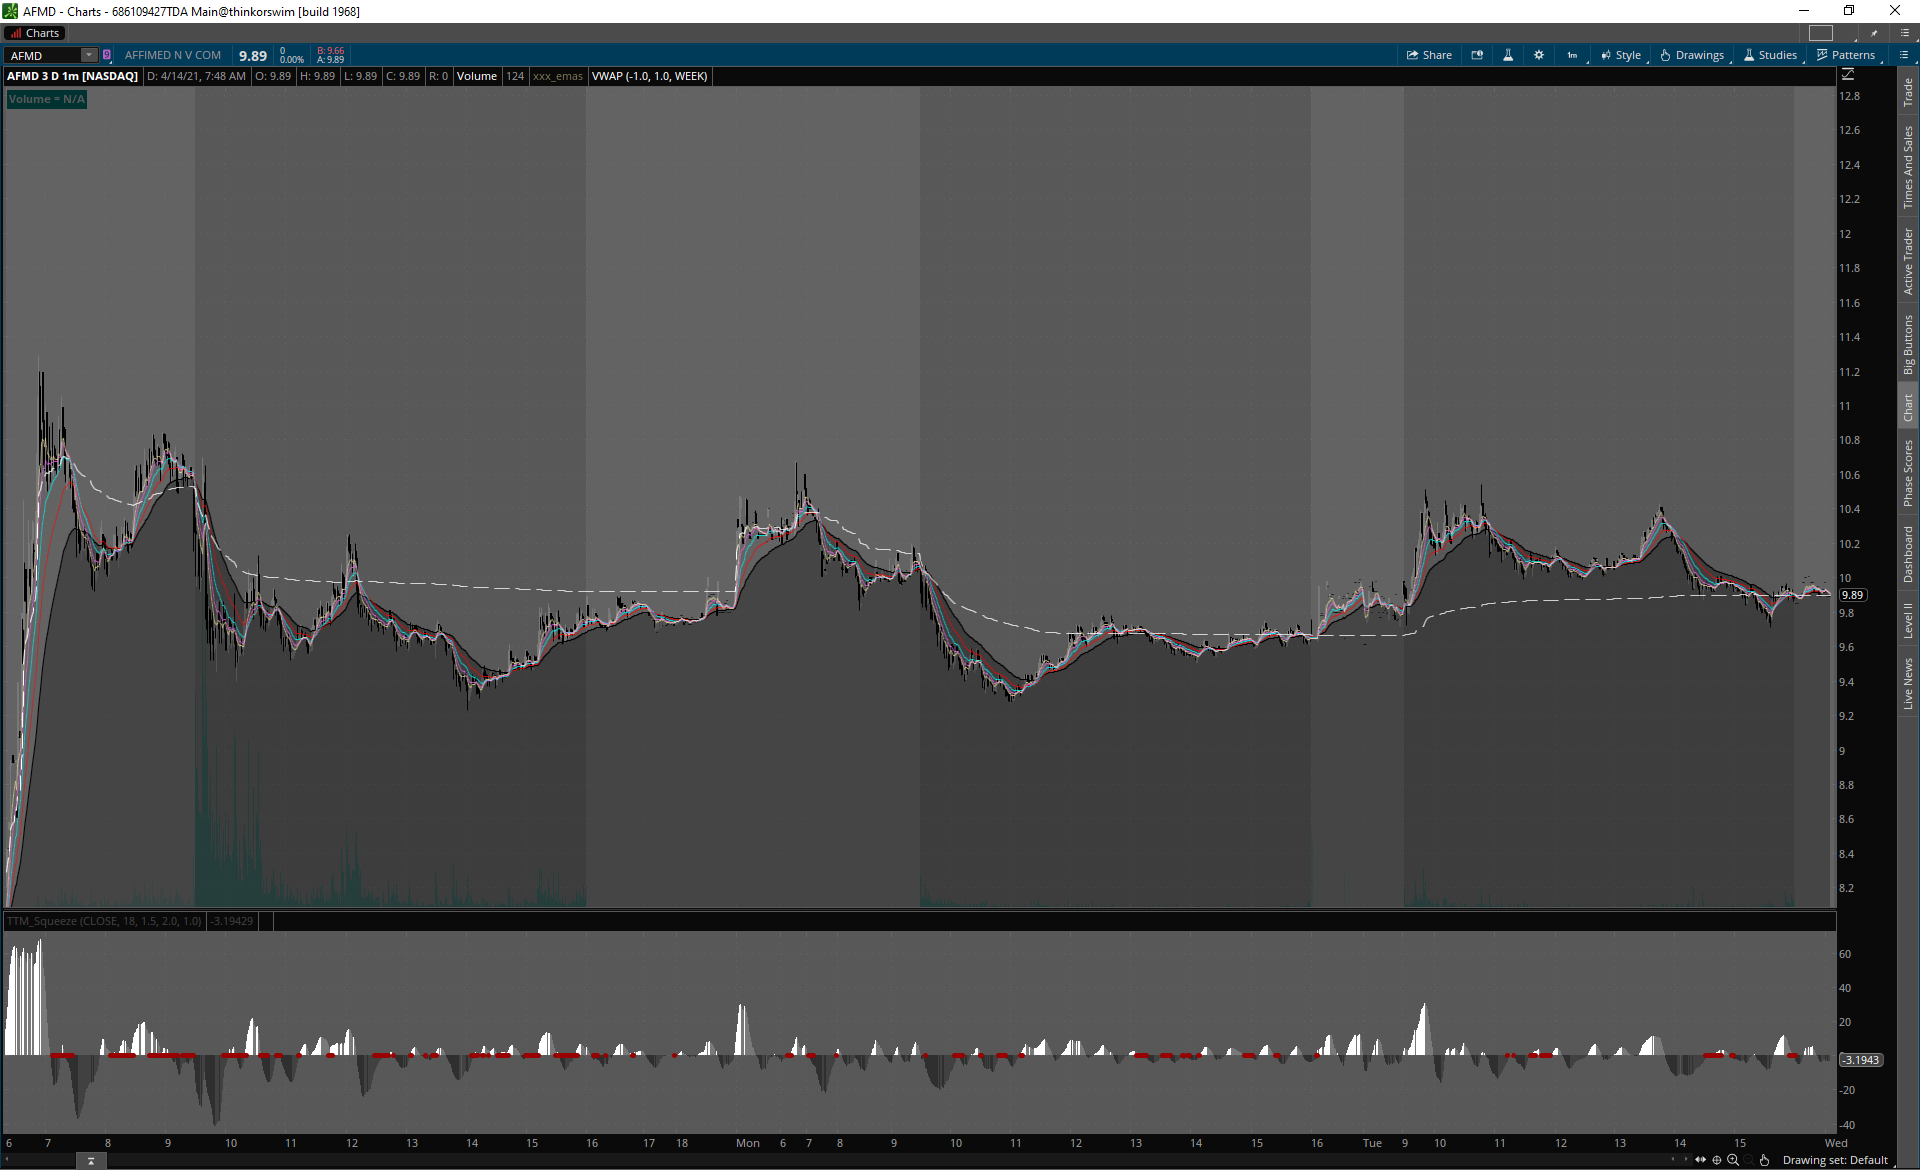Select the hand drawing tool icon
This screenshot has height=1170, width=1920.
(1765, 1160)
